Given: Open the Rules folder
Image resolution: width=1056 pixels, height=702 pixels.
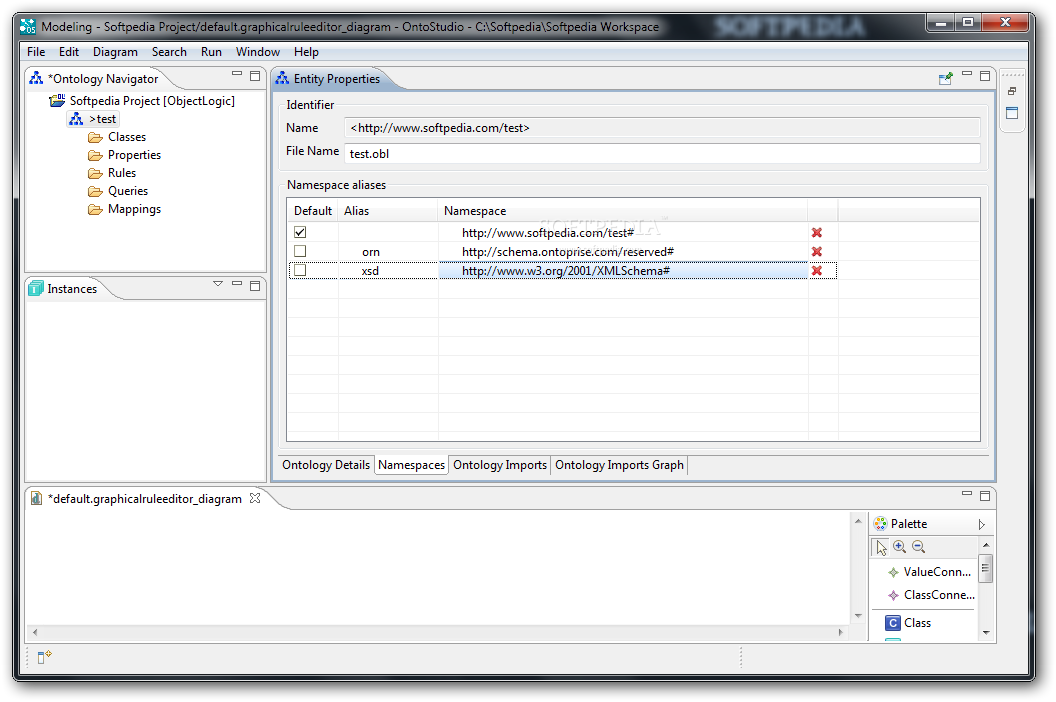Looking at the screenshot, I should coord(112,173).
